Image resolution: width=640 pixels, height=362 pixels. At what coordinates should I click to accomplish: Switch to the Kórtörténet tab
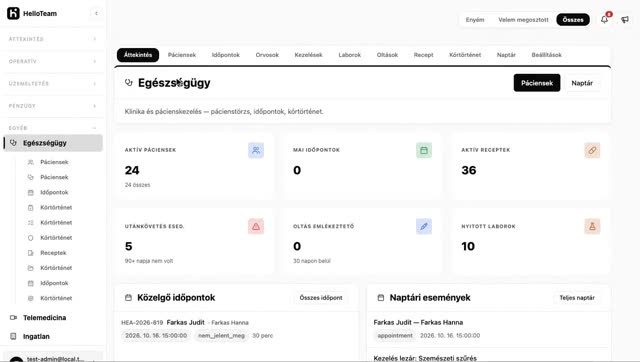coord(465,55)
